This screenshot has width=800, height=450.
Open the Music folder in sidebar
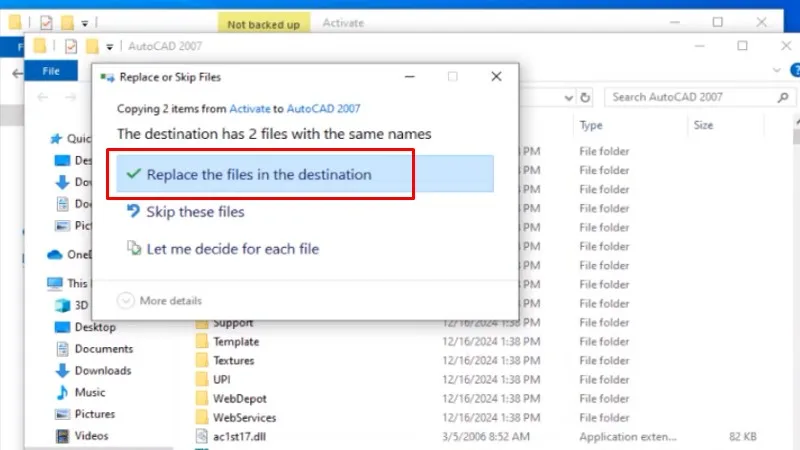(89, 392)
